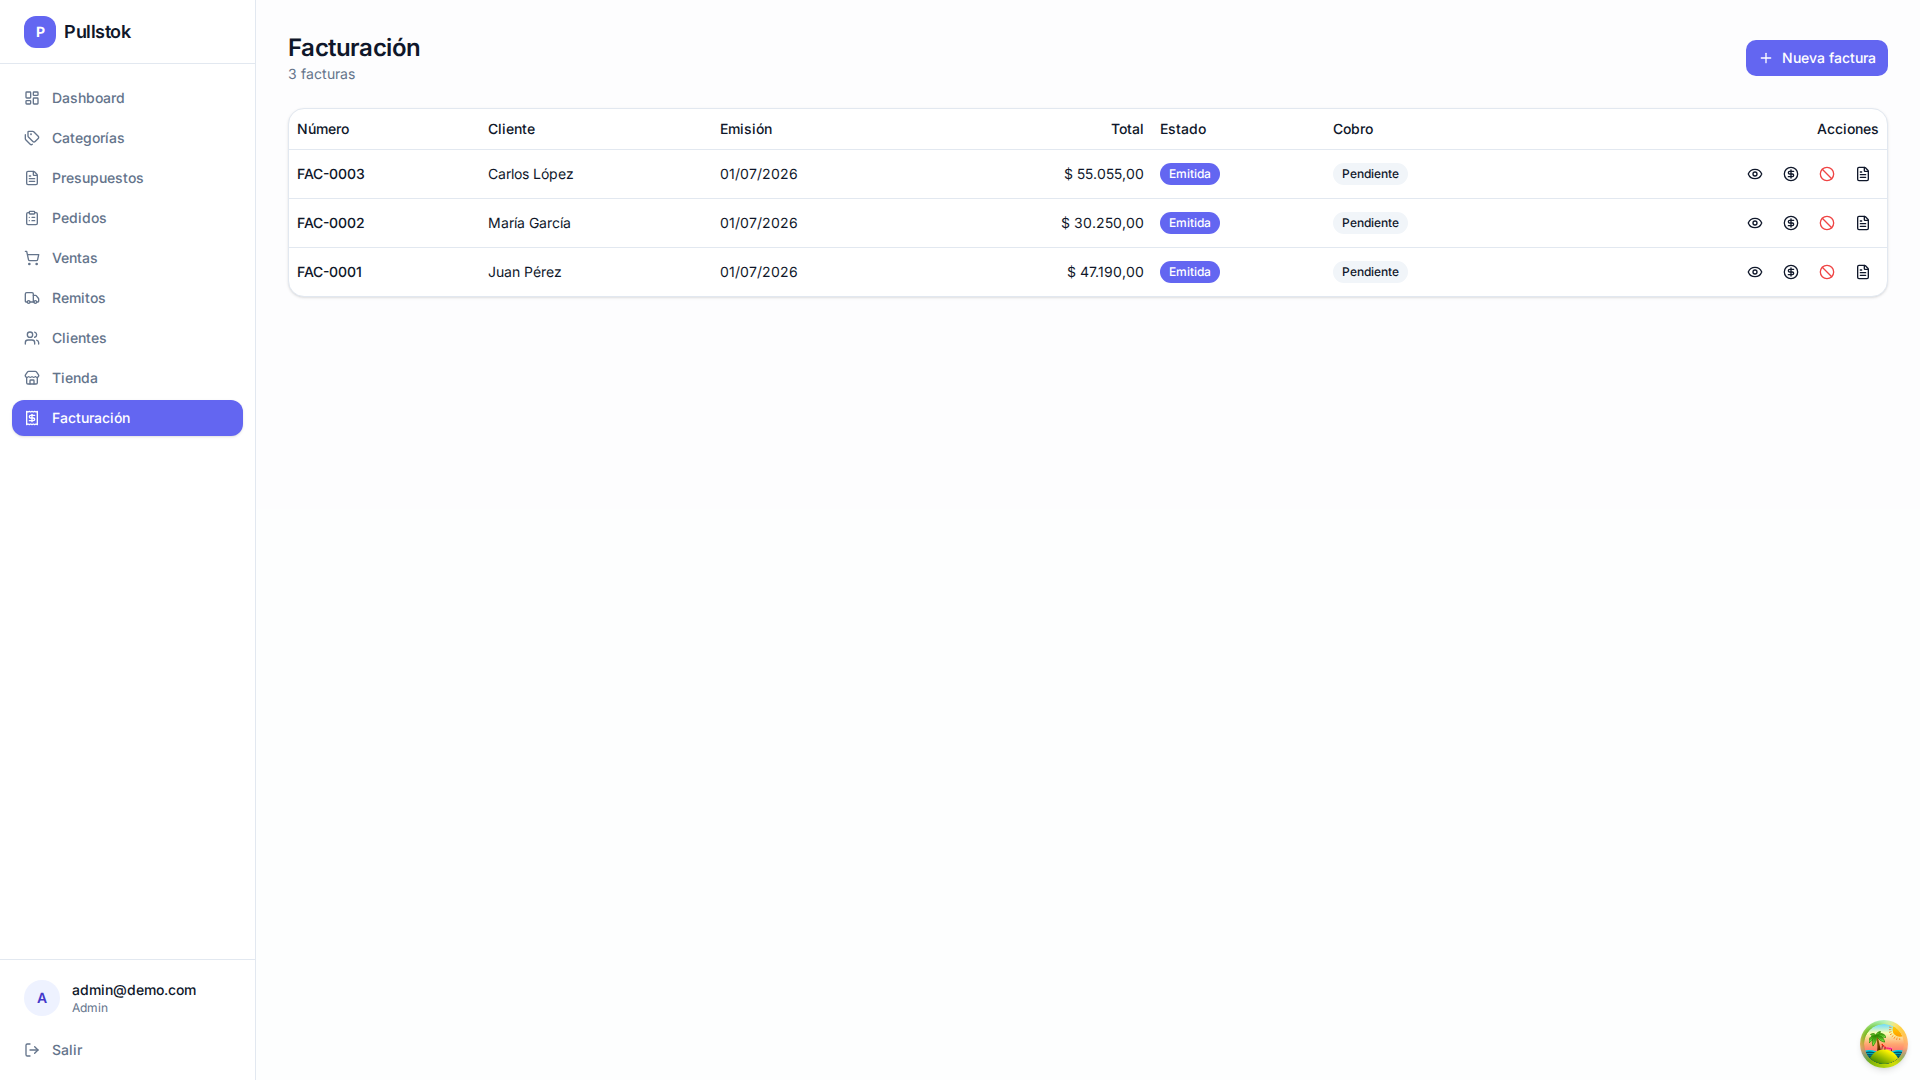Click Pendiente badge for María García
The image size is (1920, 1080).
pos(1370,223)
